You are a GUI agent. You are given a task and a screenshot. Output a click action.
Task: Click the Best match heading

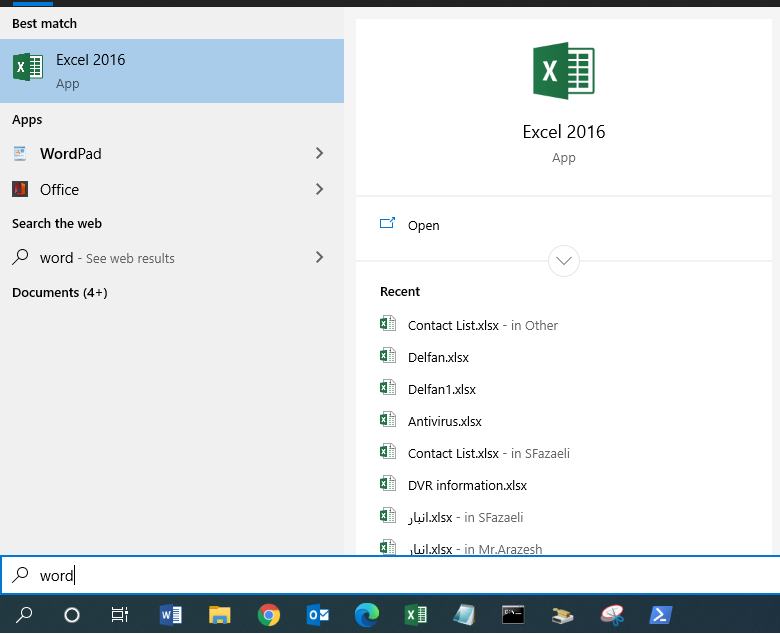coord(44,23)
